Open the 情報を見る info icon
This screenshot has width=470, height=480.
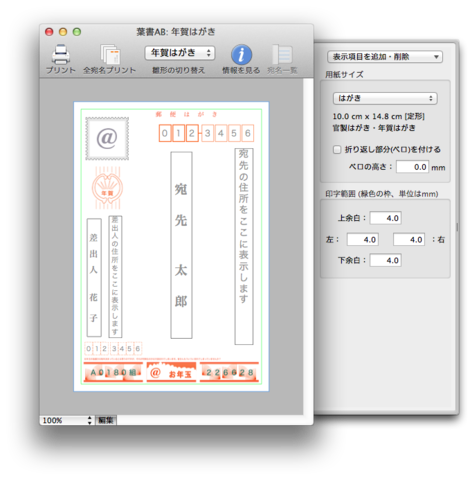coord(241,54)
